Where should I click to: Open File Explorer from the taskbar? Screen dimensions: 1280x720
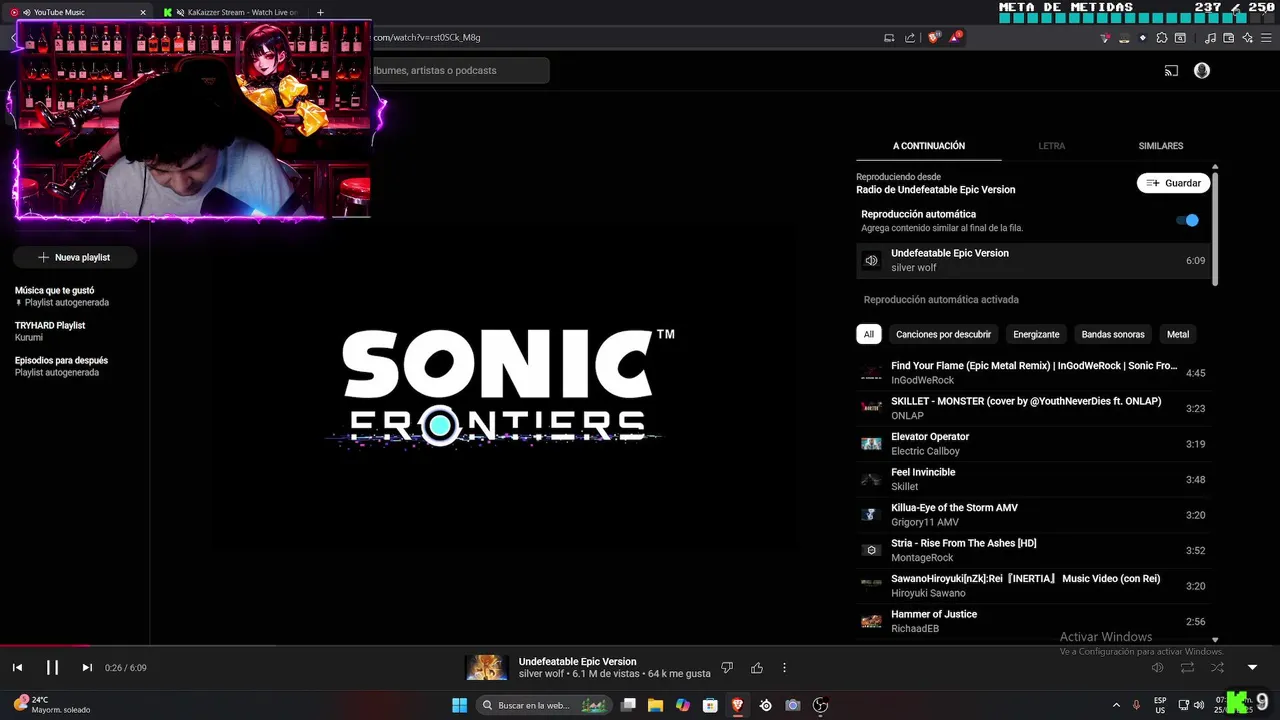coord(656,705)
